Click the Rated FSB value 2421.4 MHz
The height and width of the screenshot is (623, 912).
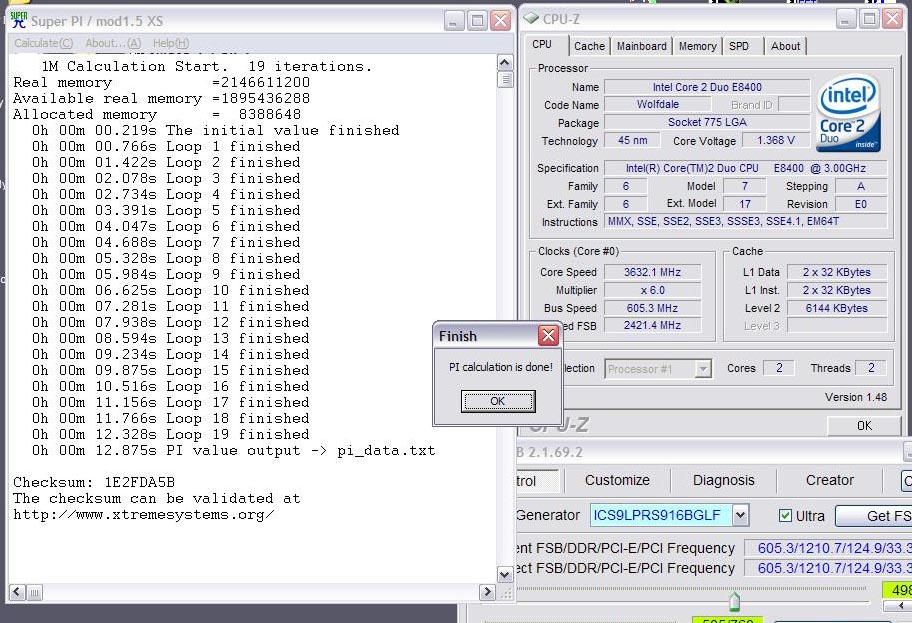(652, 325)
